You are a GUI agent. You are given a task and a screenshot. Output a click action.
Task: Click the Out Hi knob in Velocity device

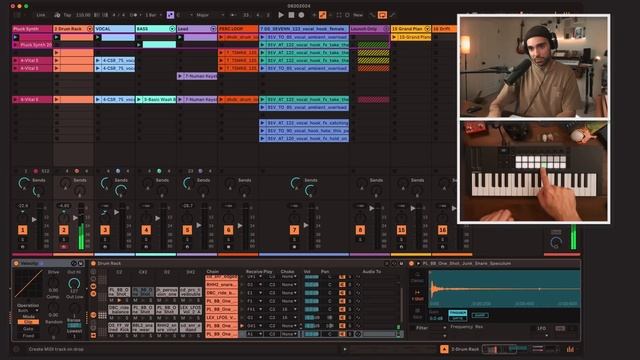coord(74,283)
